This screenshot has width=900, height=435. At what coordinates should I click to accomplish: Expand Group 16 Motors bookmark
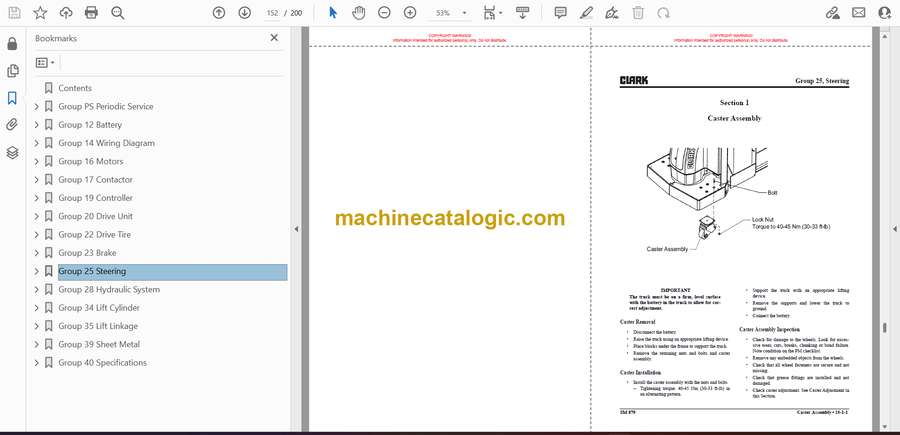tap(37, 161)
